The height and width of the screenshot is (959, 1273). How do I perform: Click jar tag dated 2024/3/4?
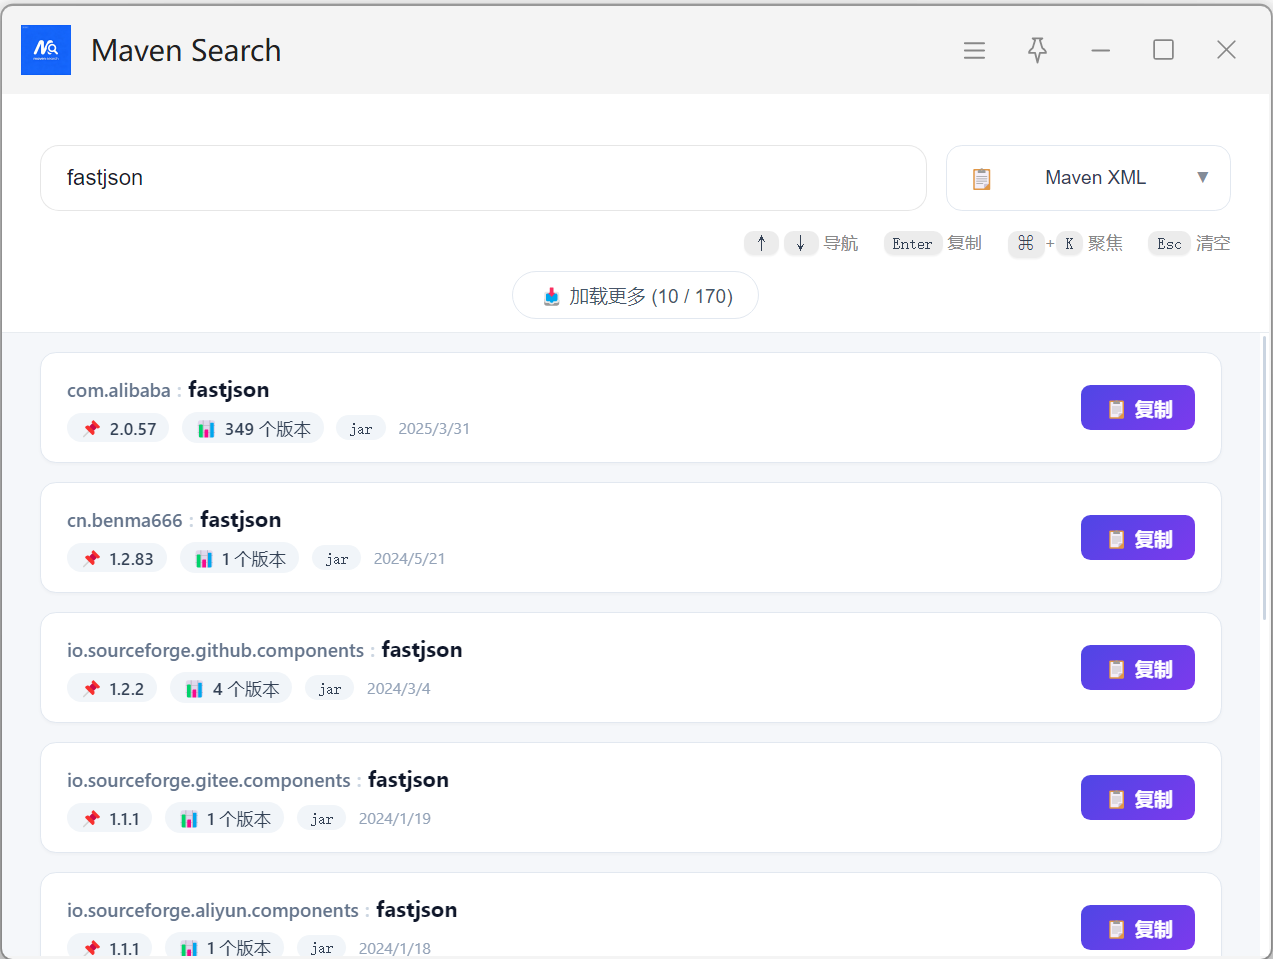coord(330,688)
